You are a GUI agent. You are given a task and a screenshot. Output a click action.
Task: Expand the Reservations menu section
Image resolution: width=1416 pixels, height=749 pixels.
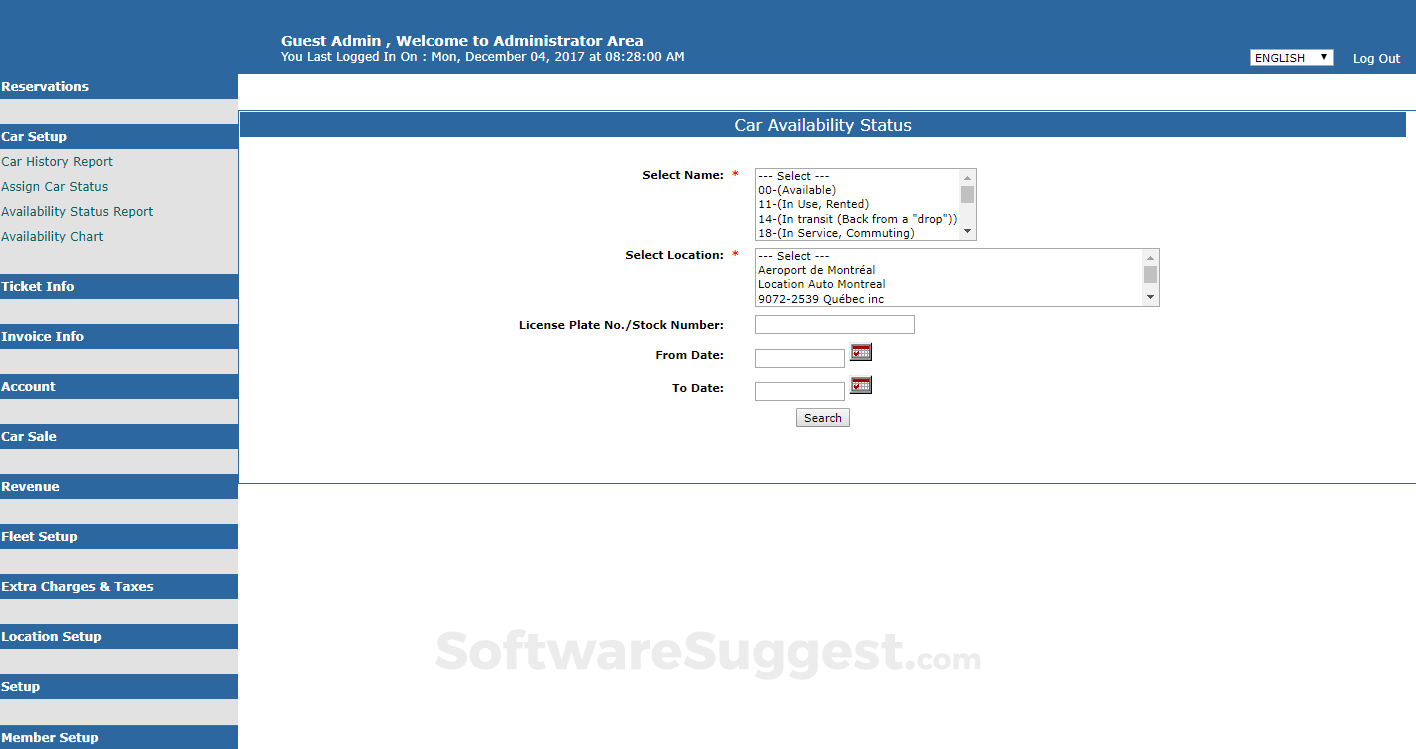tap(45, 86)
